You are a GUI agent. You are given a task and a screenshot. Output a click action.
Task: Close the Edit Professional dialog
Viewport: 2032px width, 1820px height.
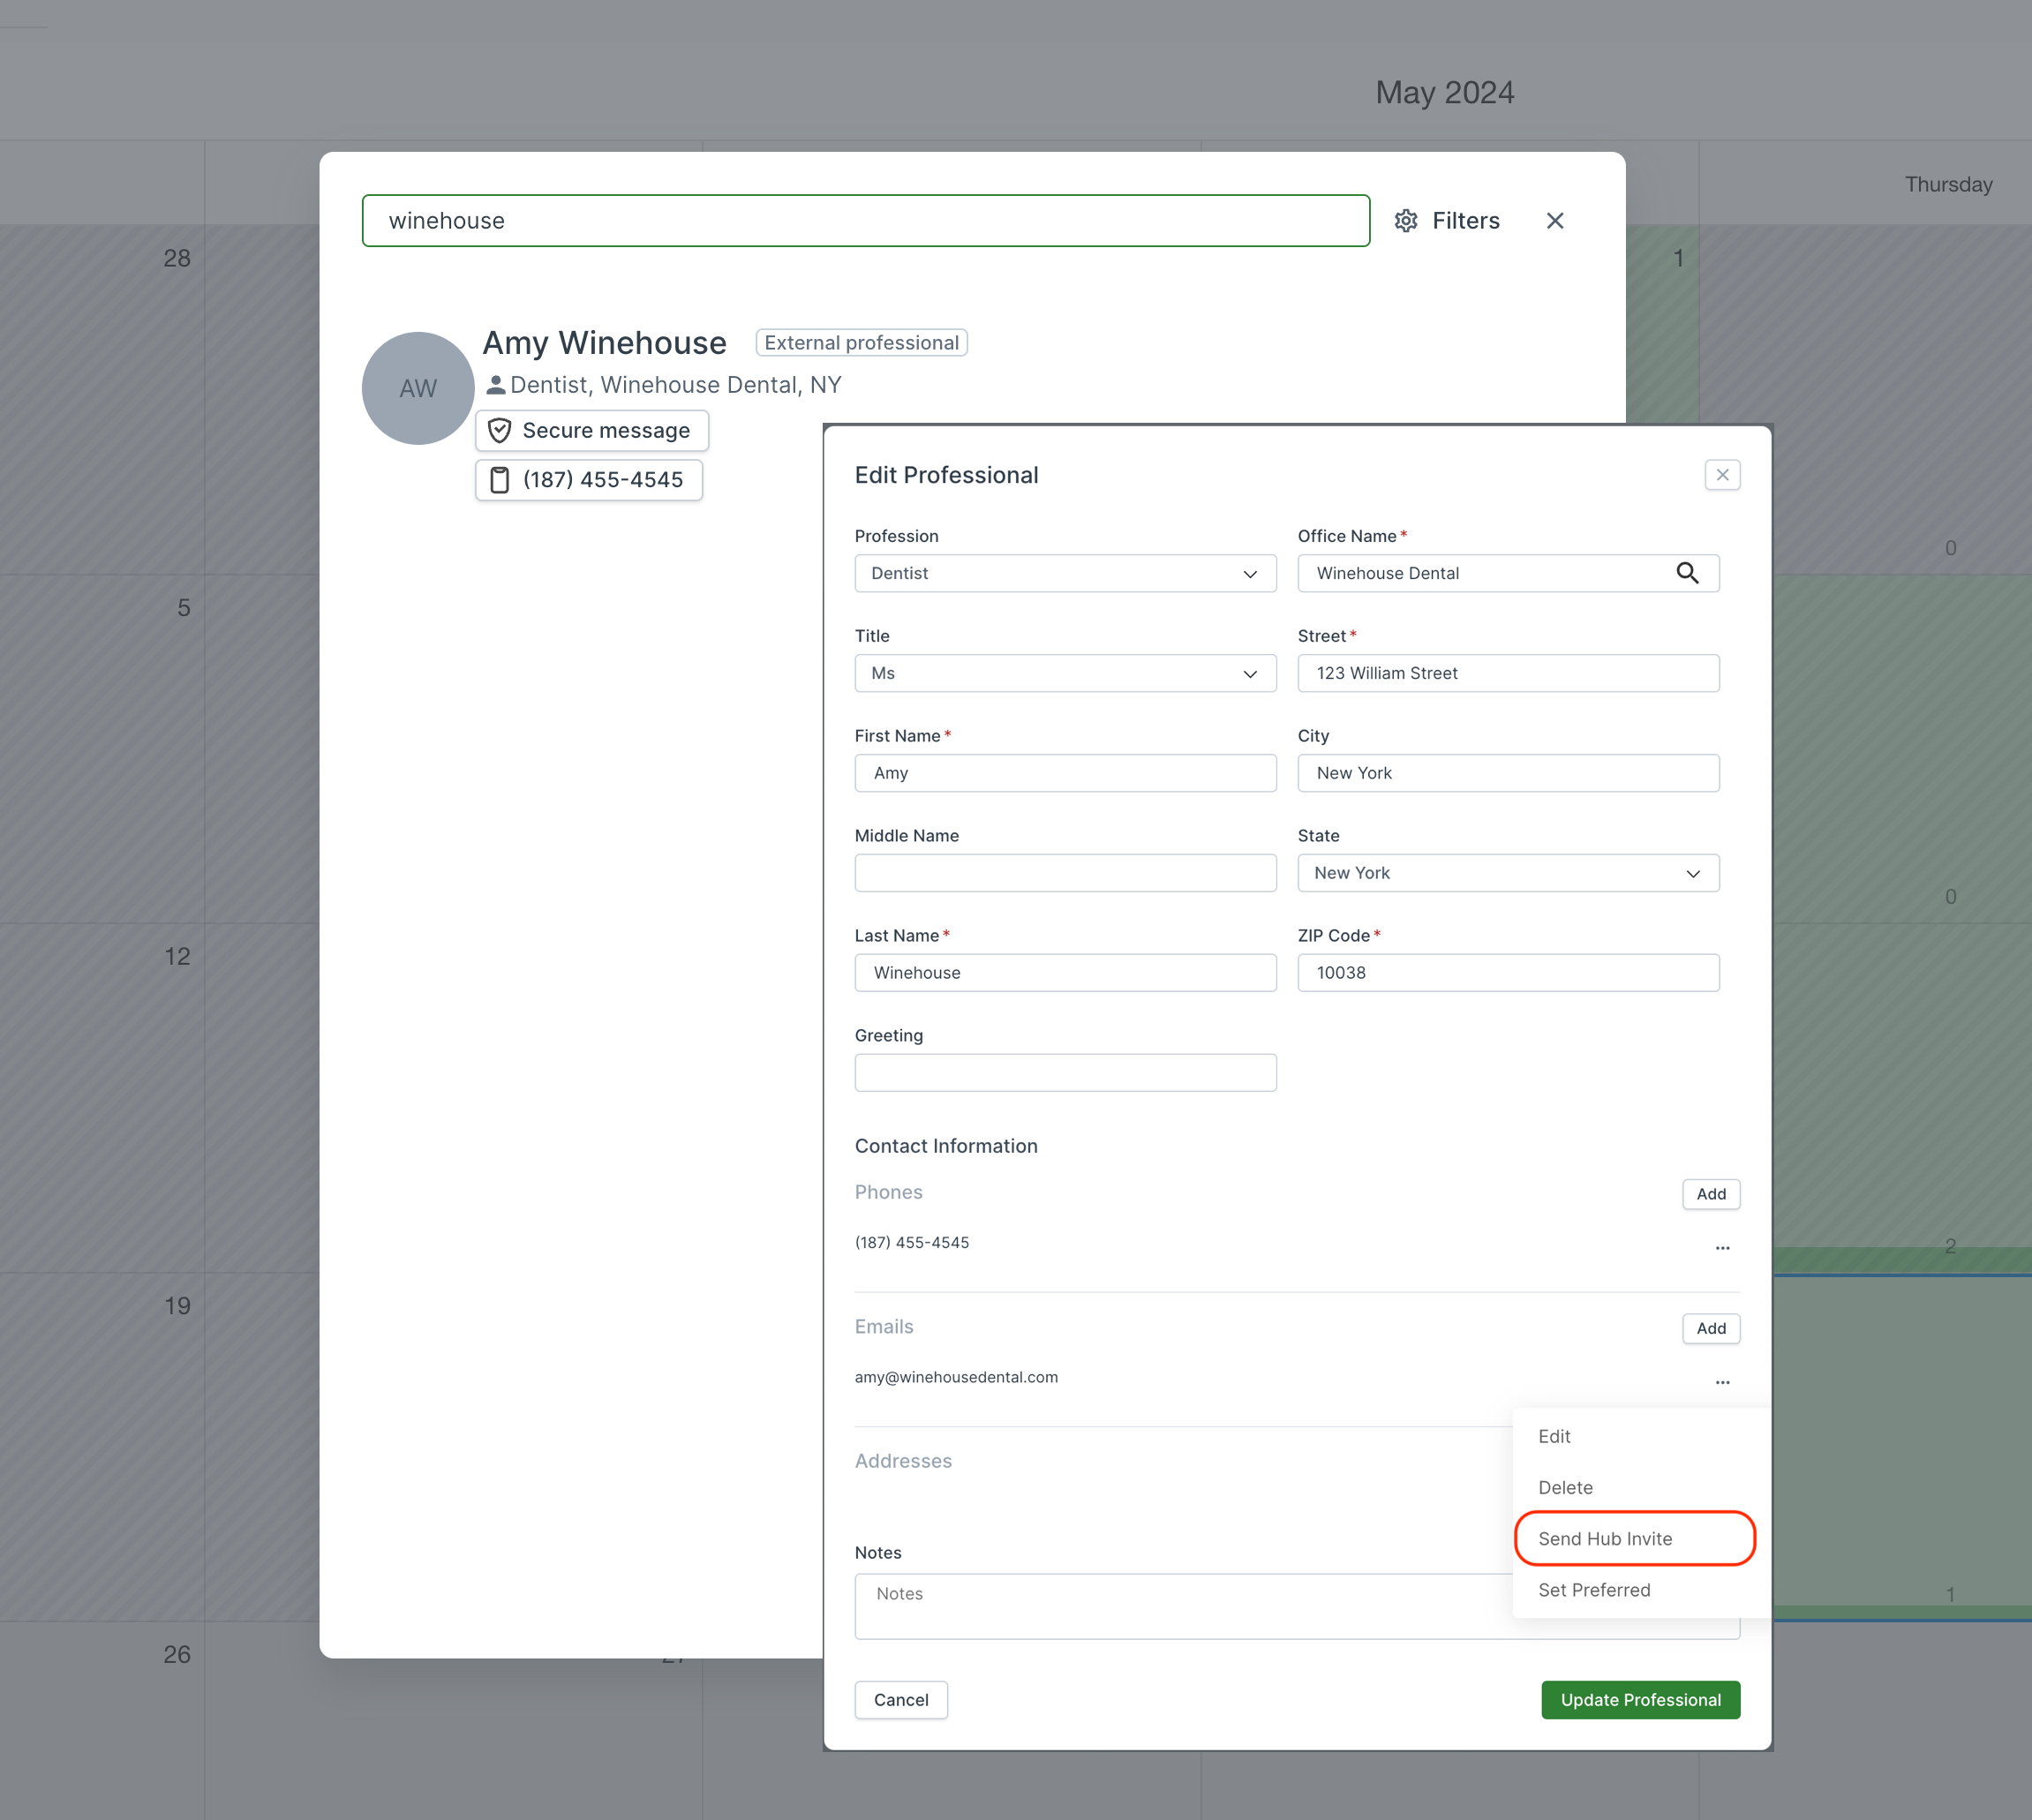[x=1722, y=475]
